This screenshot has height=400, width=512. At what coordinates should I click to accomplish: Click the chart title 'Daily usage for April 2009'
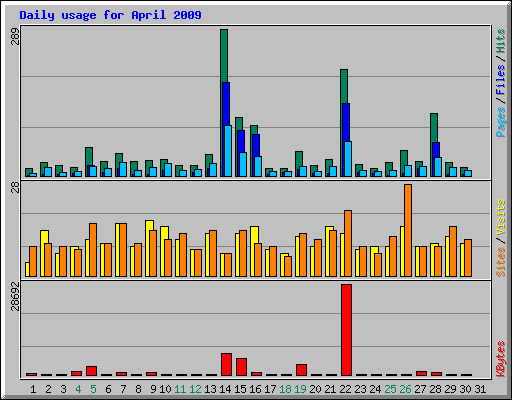click(x=110, y=15)
